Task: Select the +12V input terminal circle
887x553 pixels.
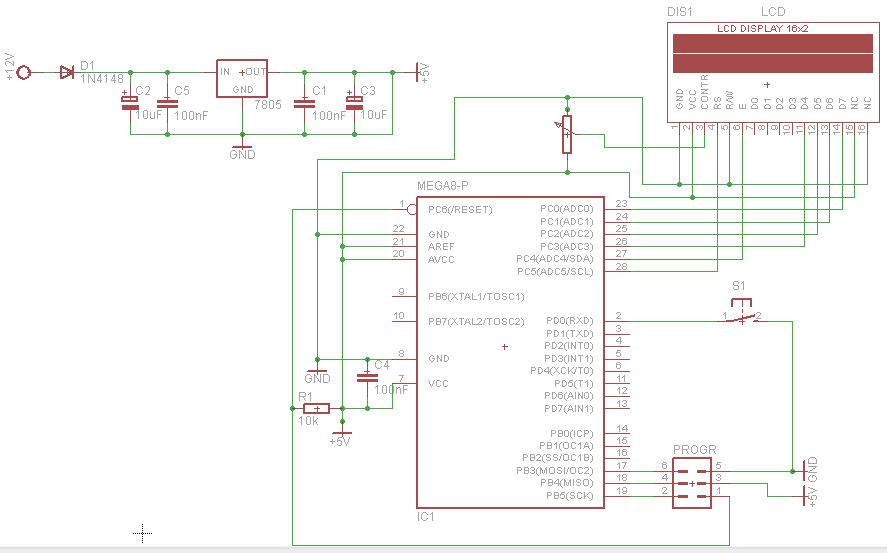Action: tap(24, 72)
